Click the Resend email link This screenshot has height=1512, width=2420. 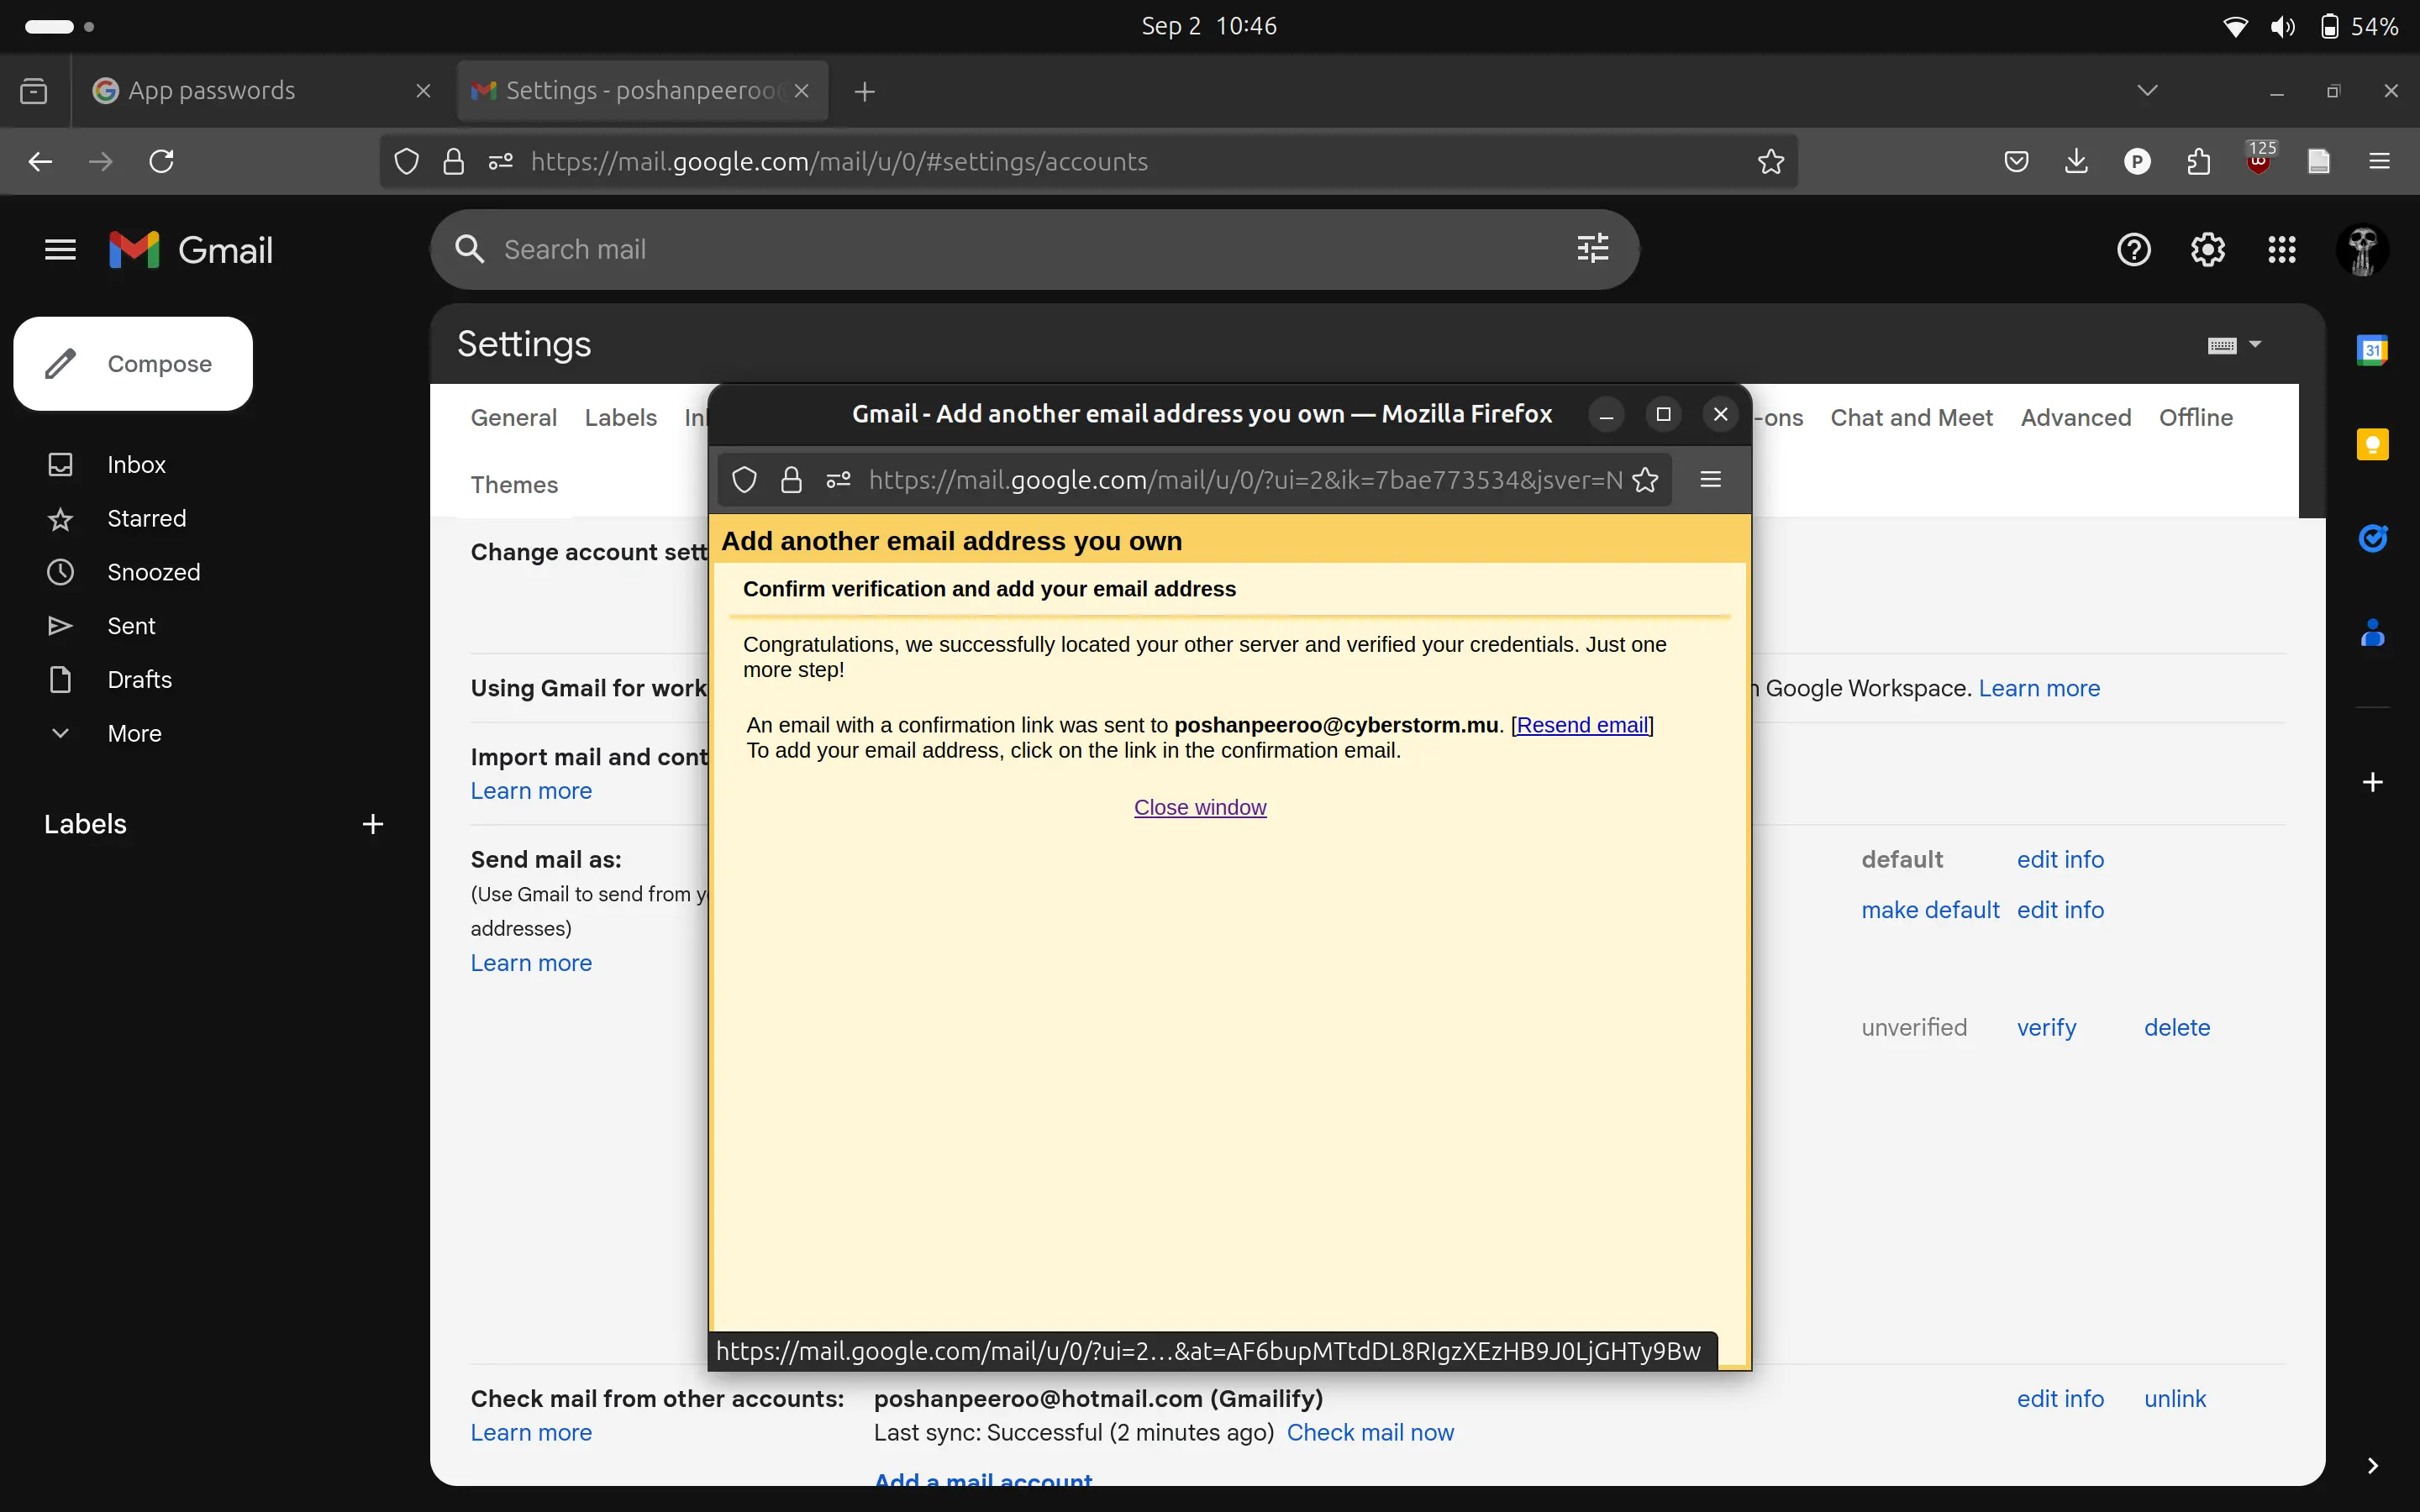coord(1582,725)
